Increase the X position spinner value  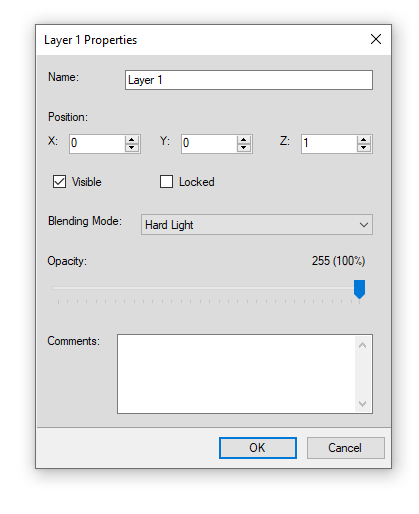pyautogui.click(x=132, y=140)
